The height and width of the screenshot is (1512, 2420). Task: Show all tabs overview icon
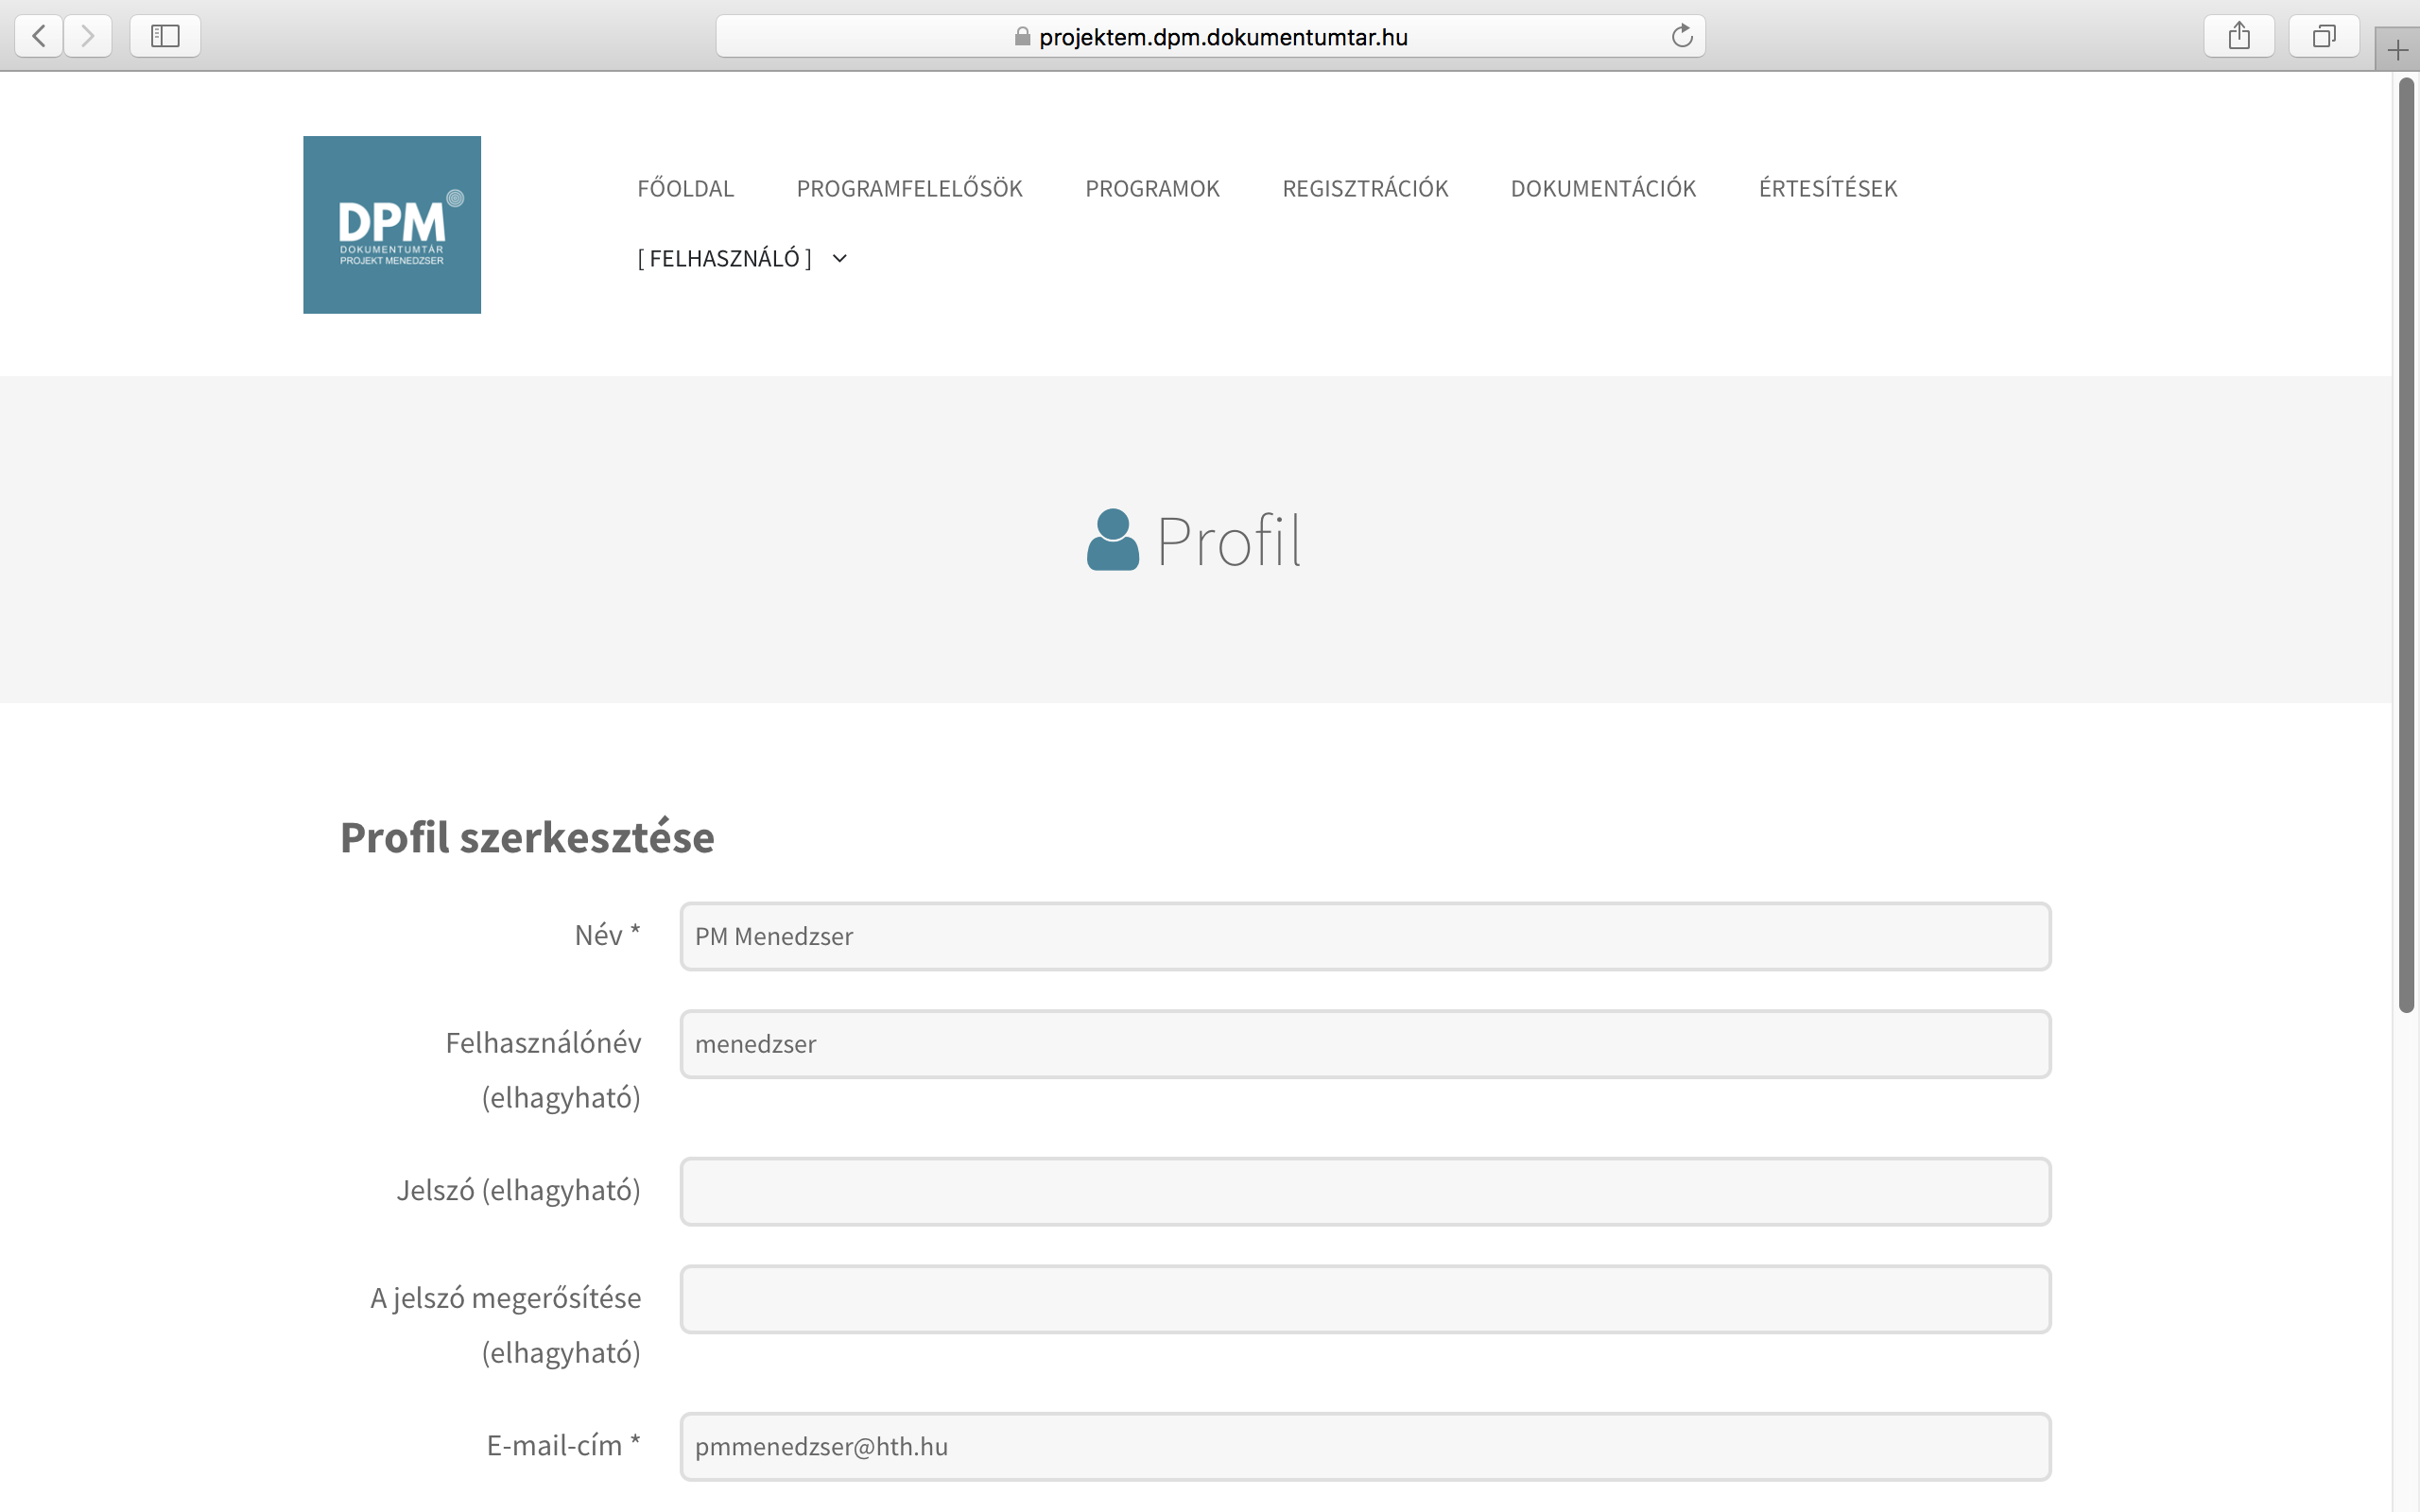click(2324, 37)
